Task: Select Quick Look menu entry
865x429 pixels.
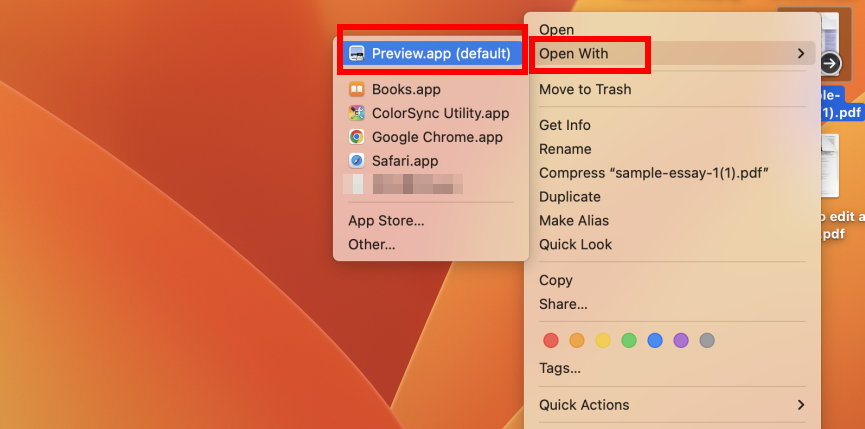Action: click(x=575, y=244)
